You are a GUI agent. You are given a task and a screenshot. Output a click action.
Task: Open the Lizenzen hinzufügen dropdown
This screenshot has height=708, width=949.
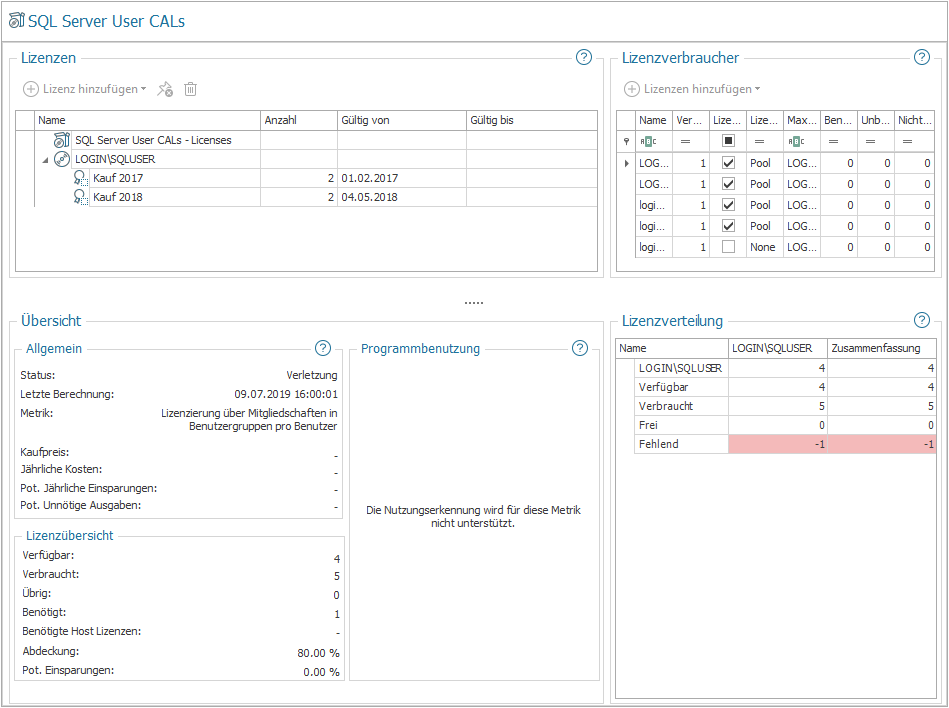pos(692,89)
